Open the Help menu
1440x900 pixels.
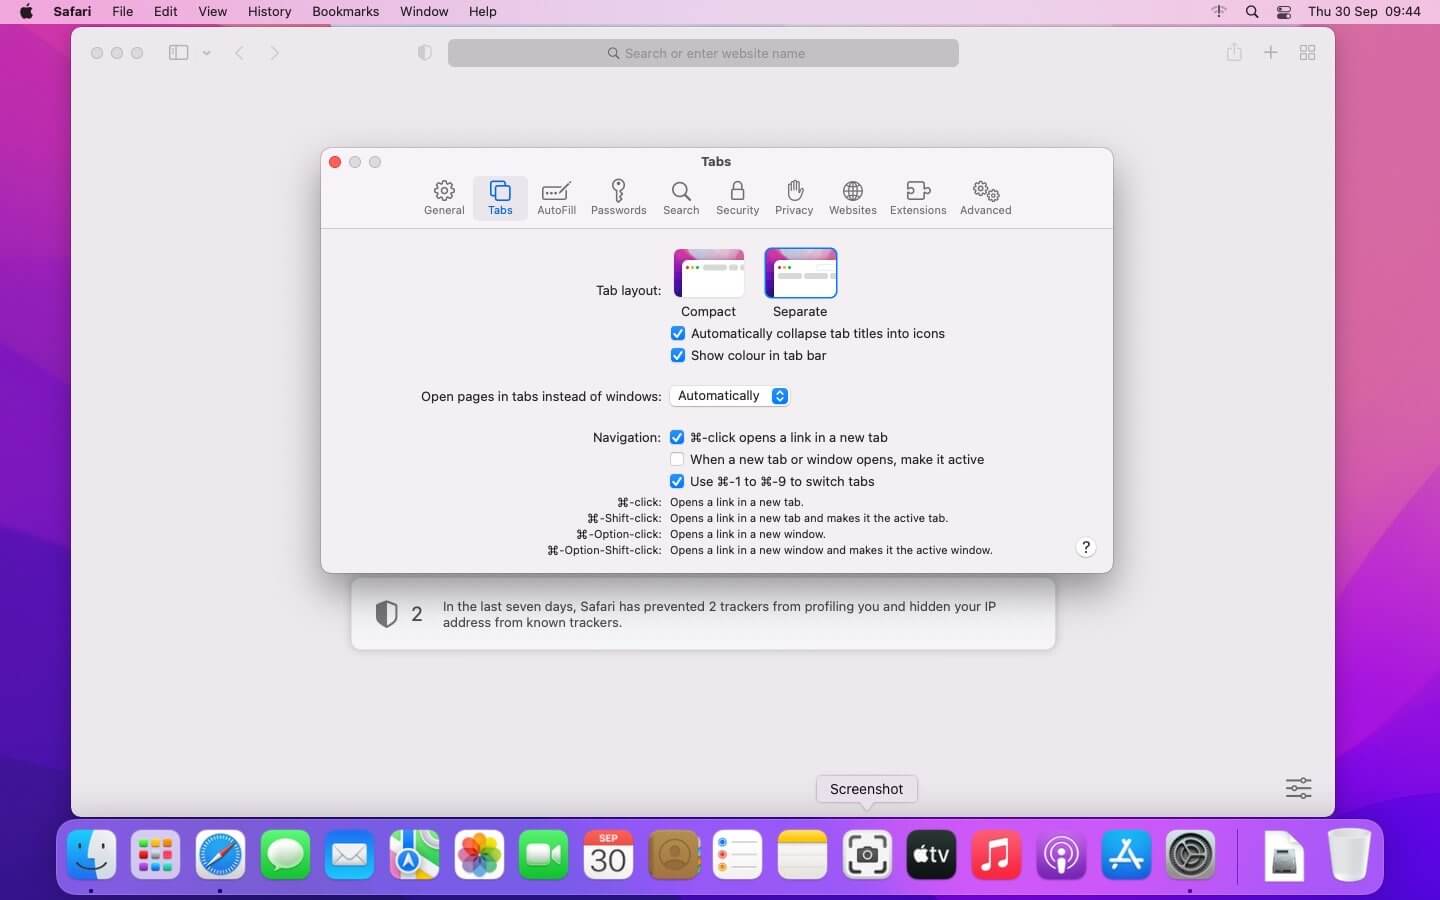(x=483, y=12)
